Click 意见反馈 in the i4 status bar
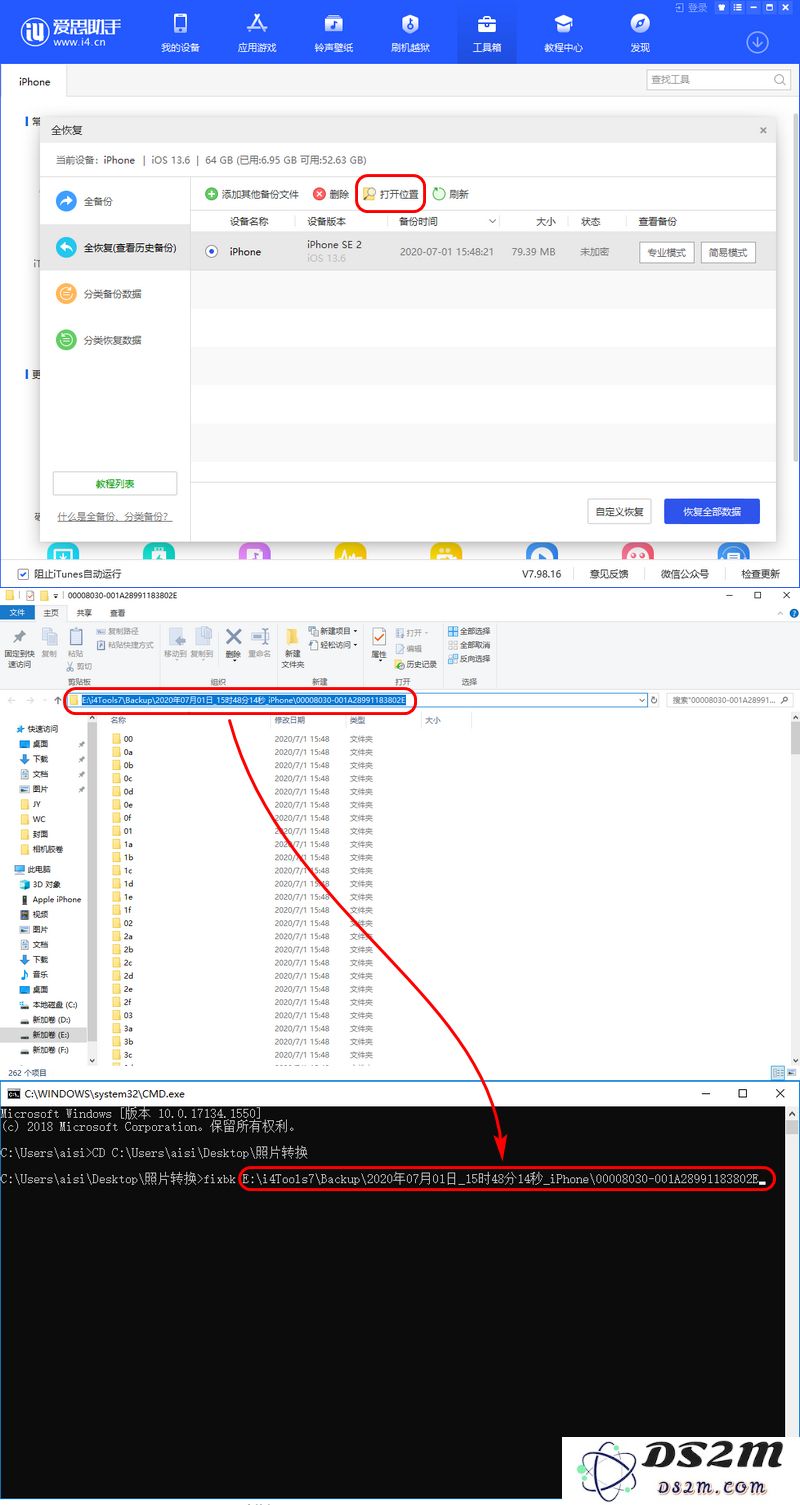Screen dimensions: 800x1505 [609, 574]
